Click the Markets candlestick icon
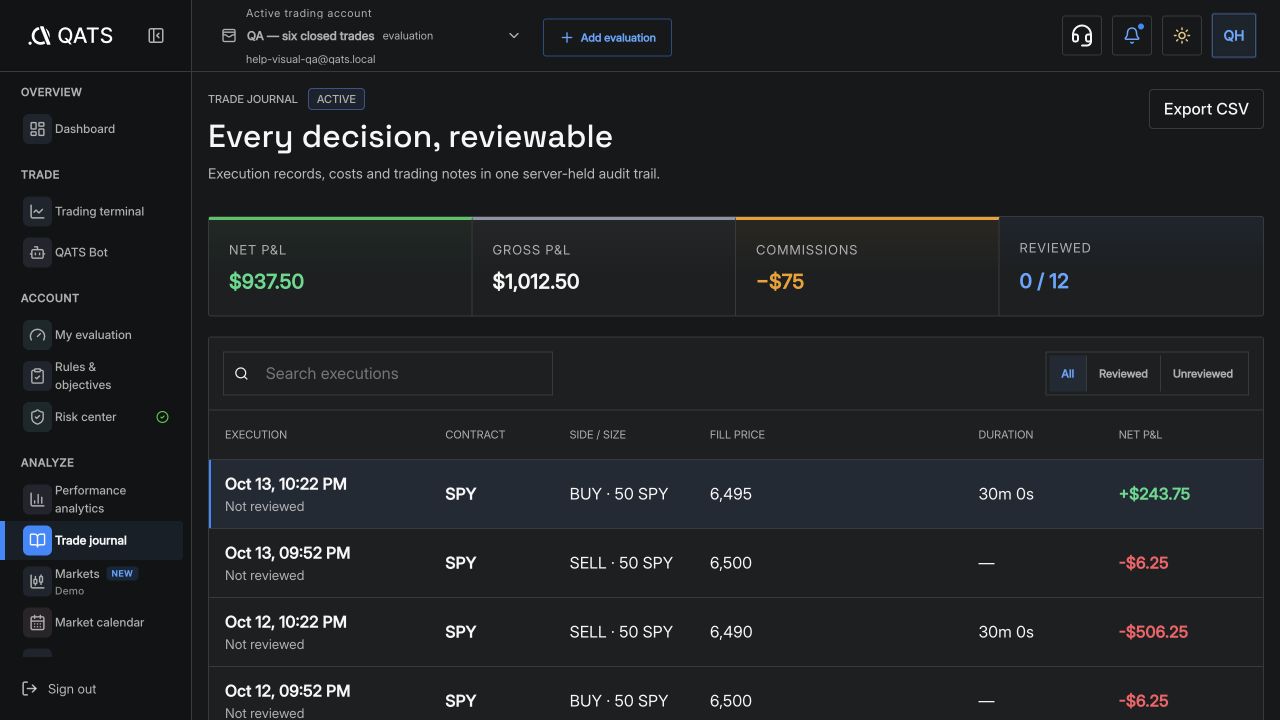 (37, 581)
